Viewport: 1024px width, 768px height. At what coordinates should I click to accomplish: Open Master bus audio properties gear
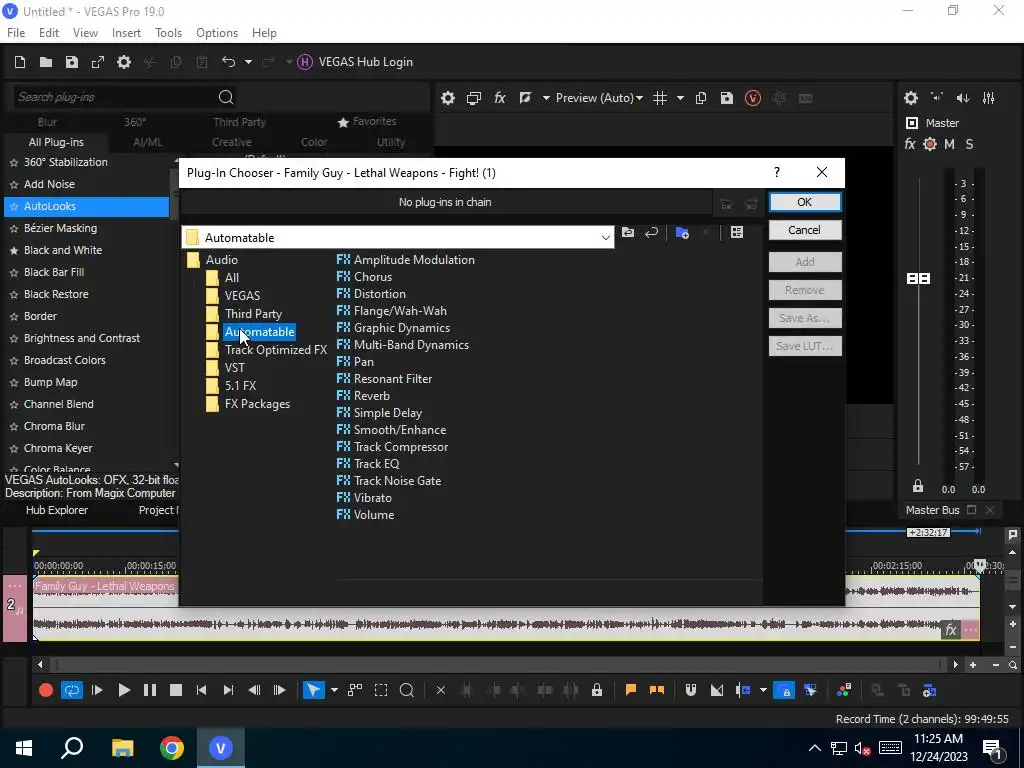[911, 98]
